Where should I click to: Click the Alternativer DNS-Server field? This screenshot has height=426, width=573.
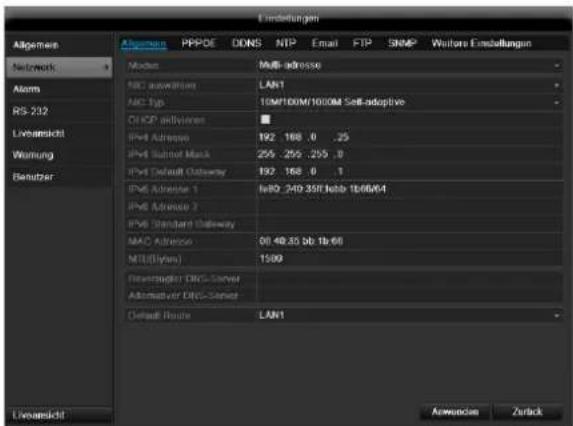409,296
